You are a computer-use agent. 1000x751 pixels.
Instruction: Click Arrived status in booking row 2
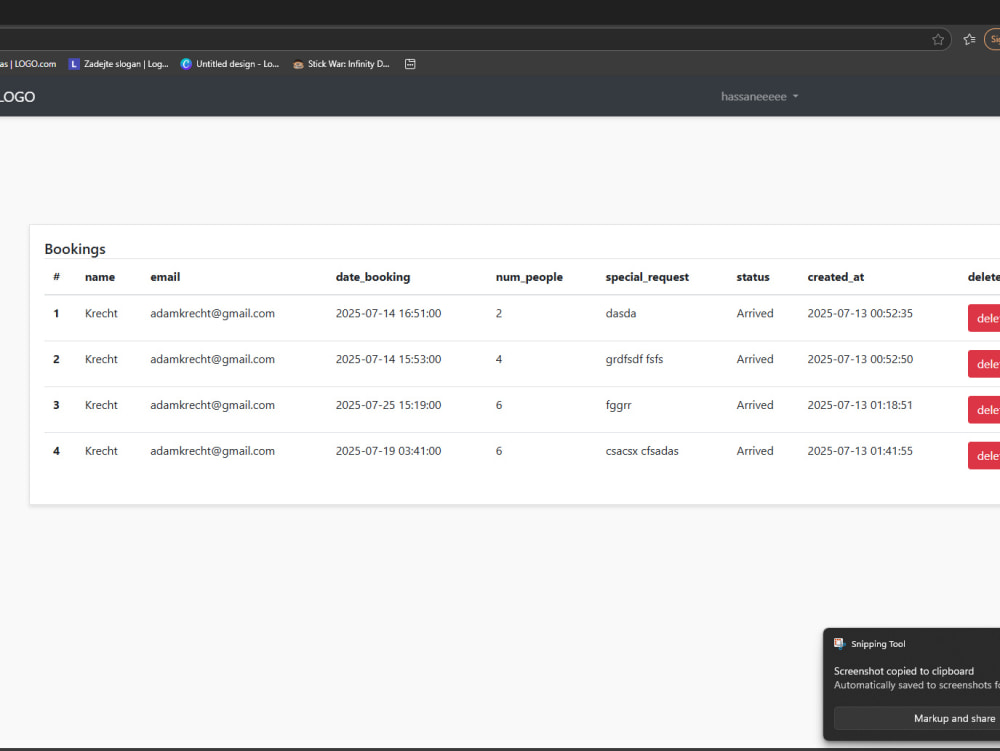click(754, 360)
